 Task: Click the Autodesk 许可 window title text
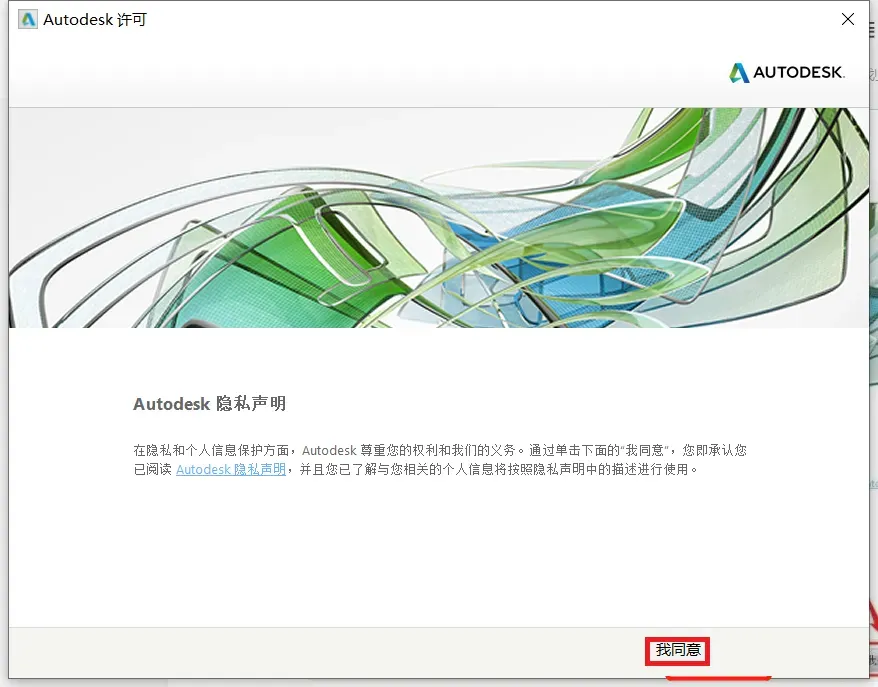click(x=95, y=20)
